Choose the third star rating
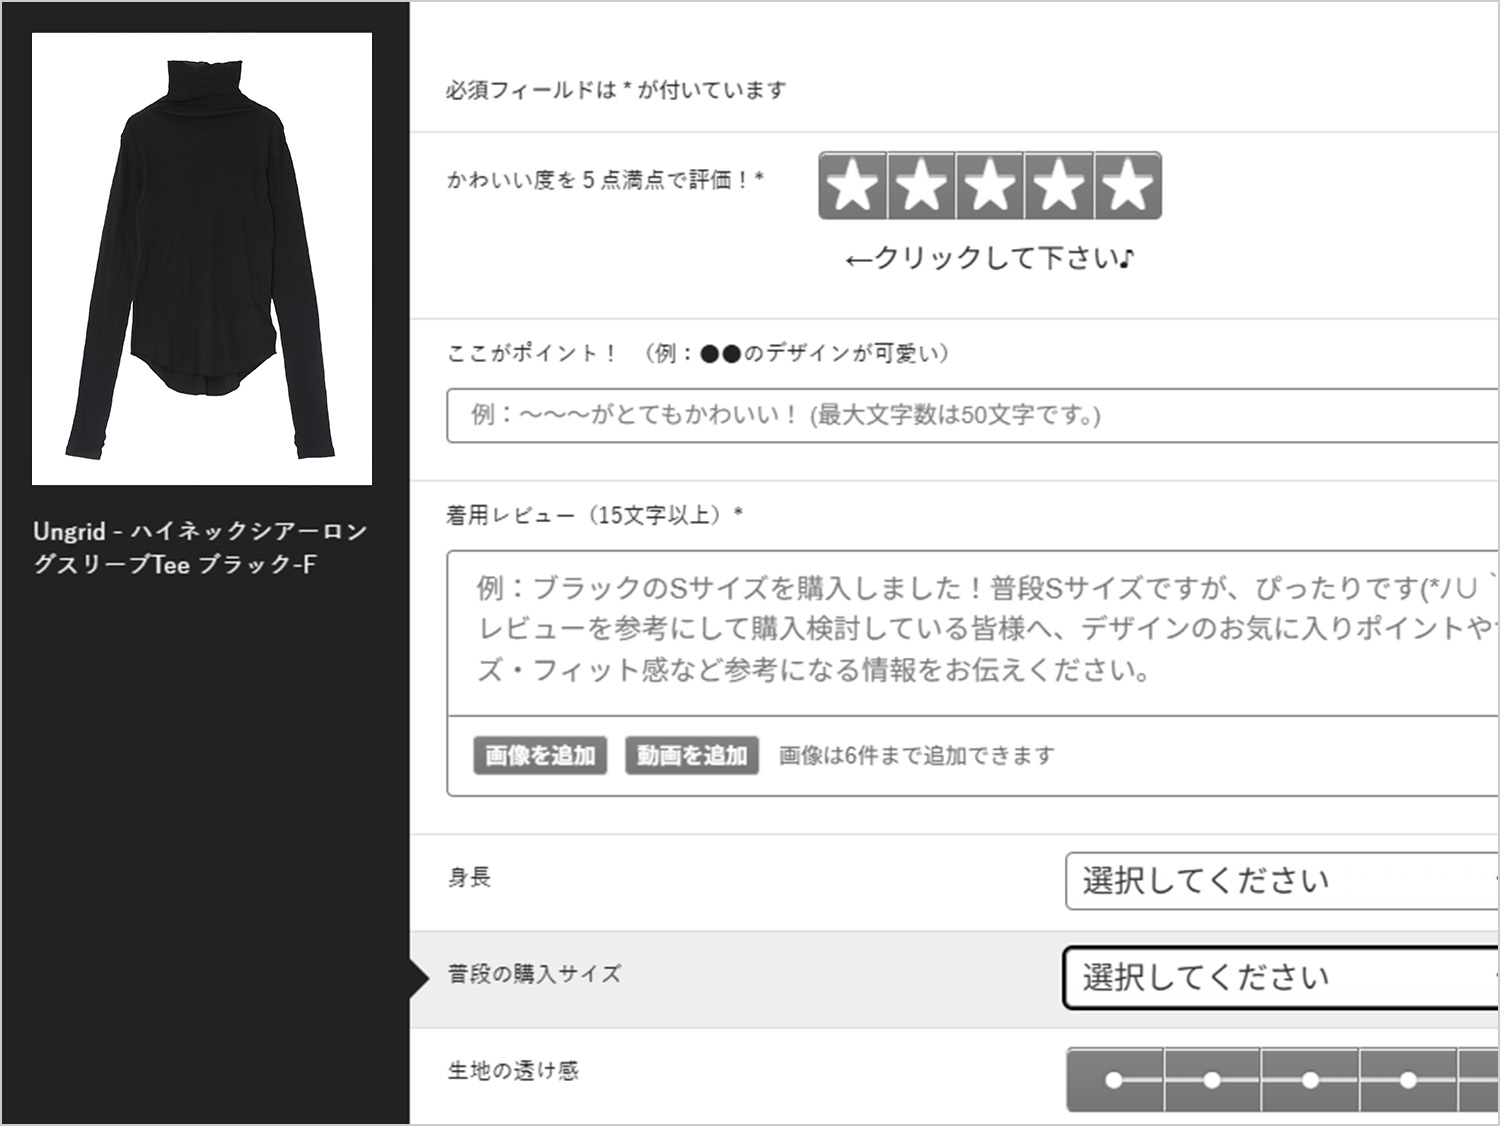Screen dimensions: 1500x1126 990,186
